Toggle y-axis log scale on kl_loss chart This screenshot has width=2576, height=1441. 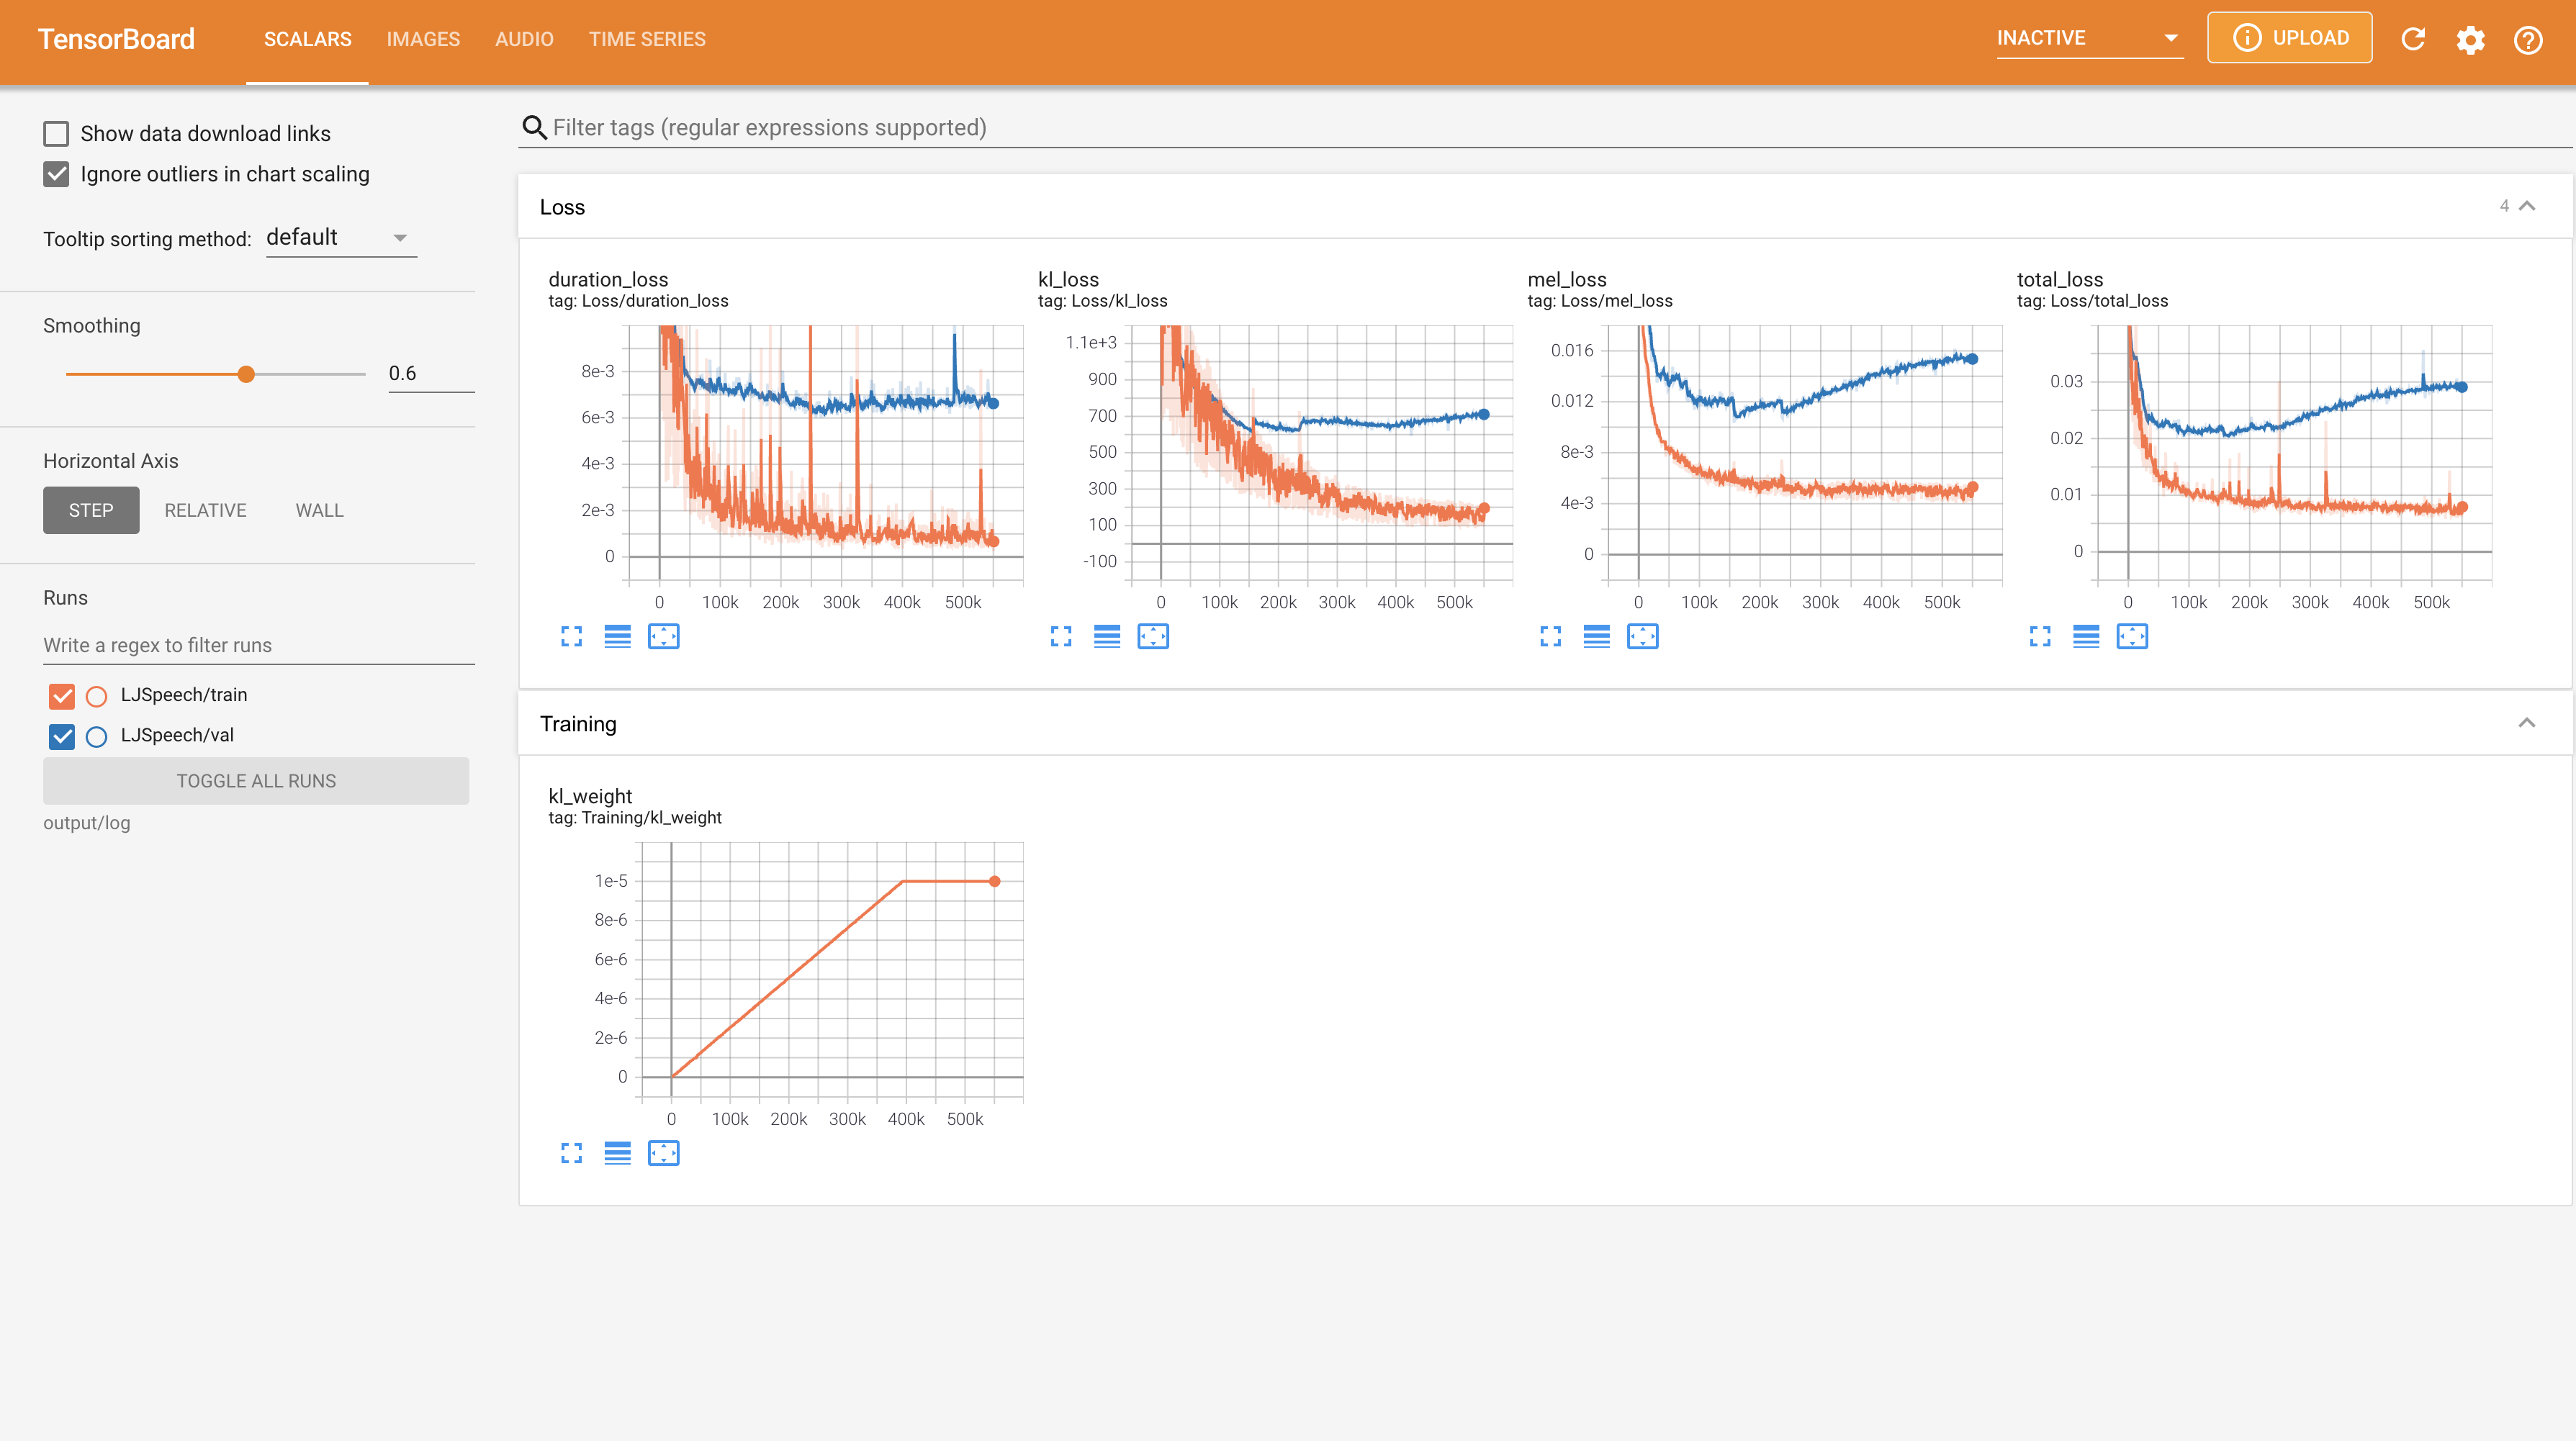(1106, 636)
